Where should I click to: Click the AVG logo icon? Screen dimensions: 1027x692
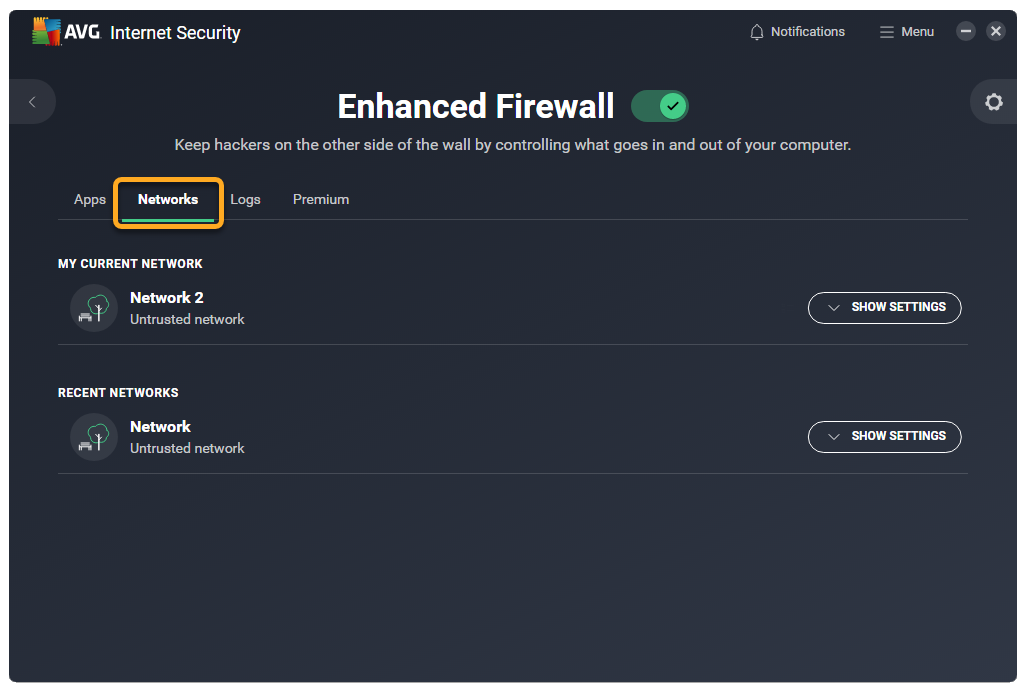click(x=47, y=32)
